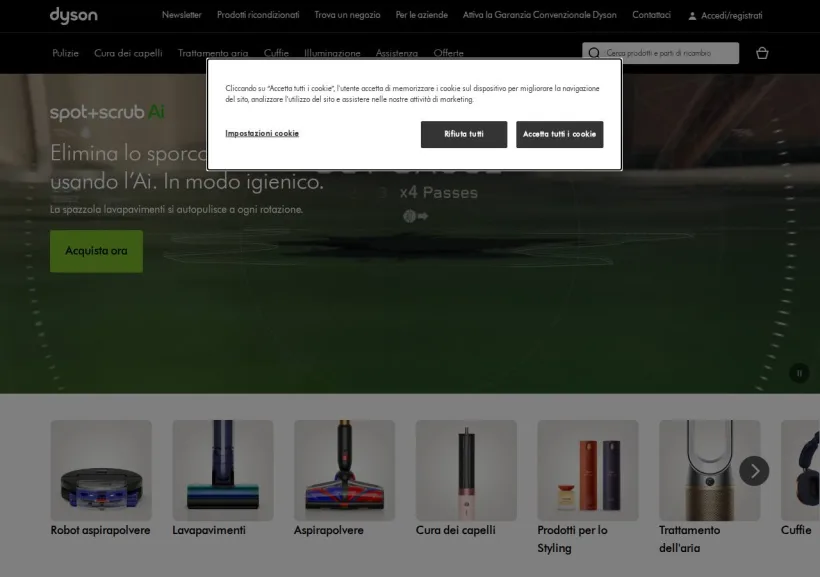
Task: Open the Cuffie menu
Action: click(276, 53)
